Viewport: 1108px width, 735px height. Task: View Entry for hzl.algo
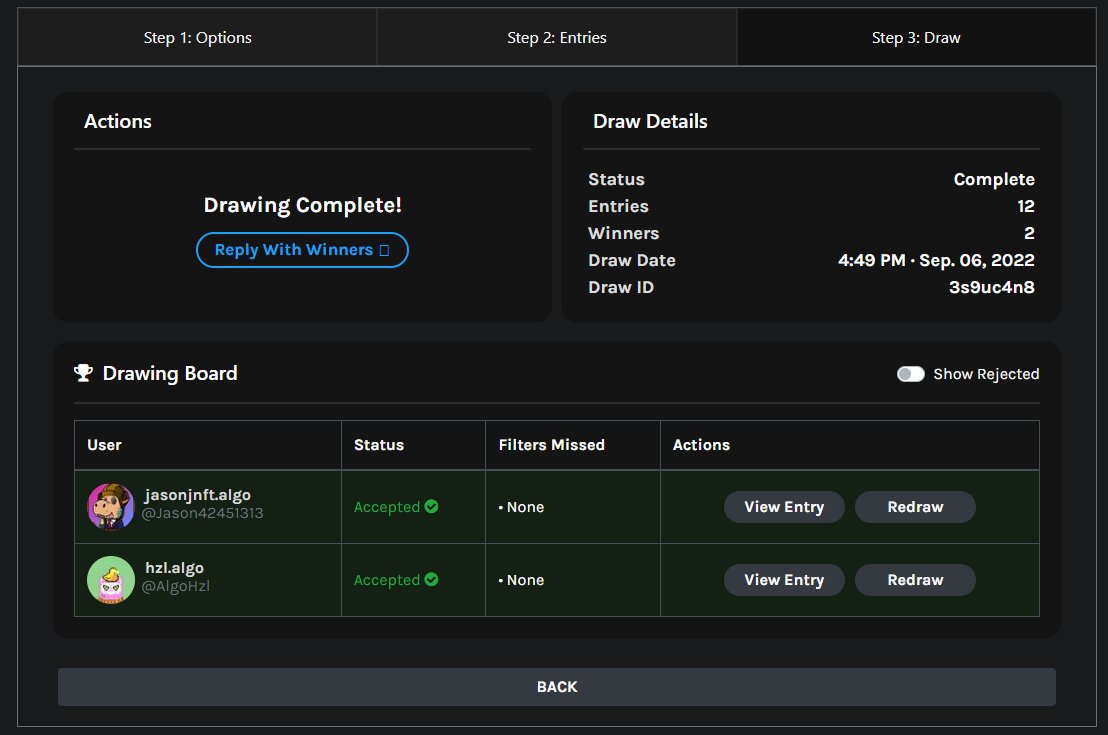pos(784,580)
